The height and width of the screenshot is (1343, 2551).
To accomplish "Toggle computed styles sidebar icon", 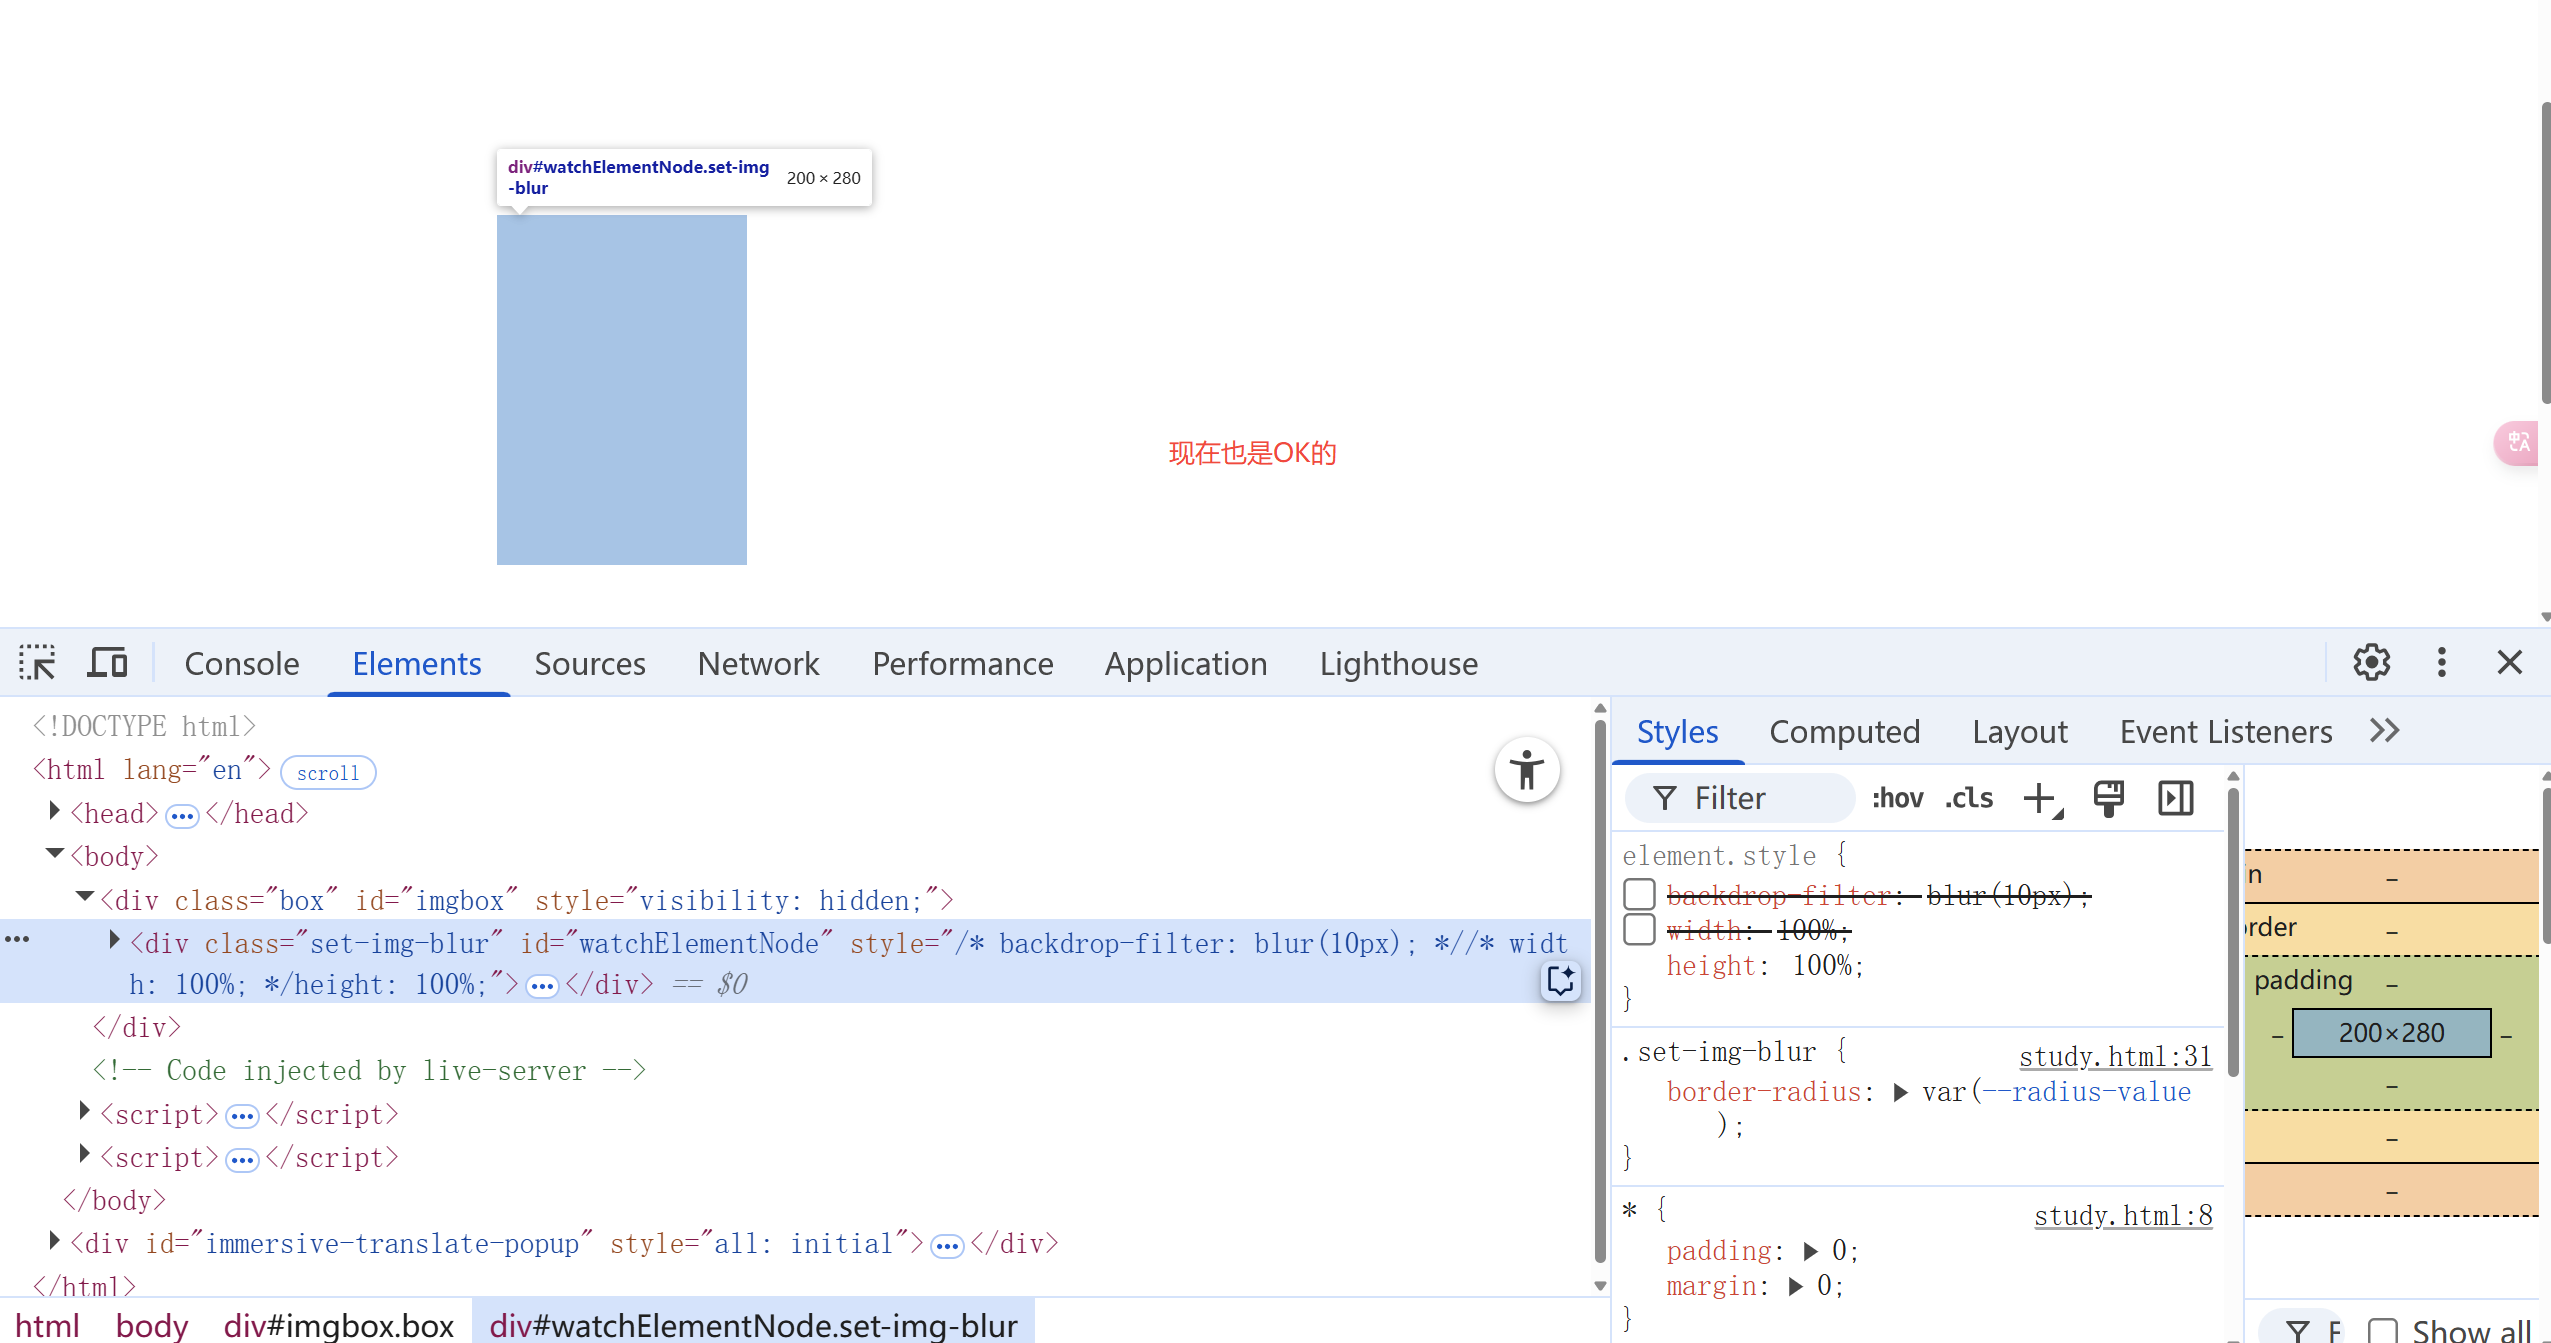I will pos(2175,798).
